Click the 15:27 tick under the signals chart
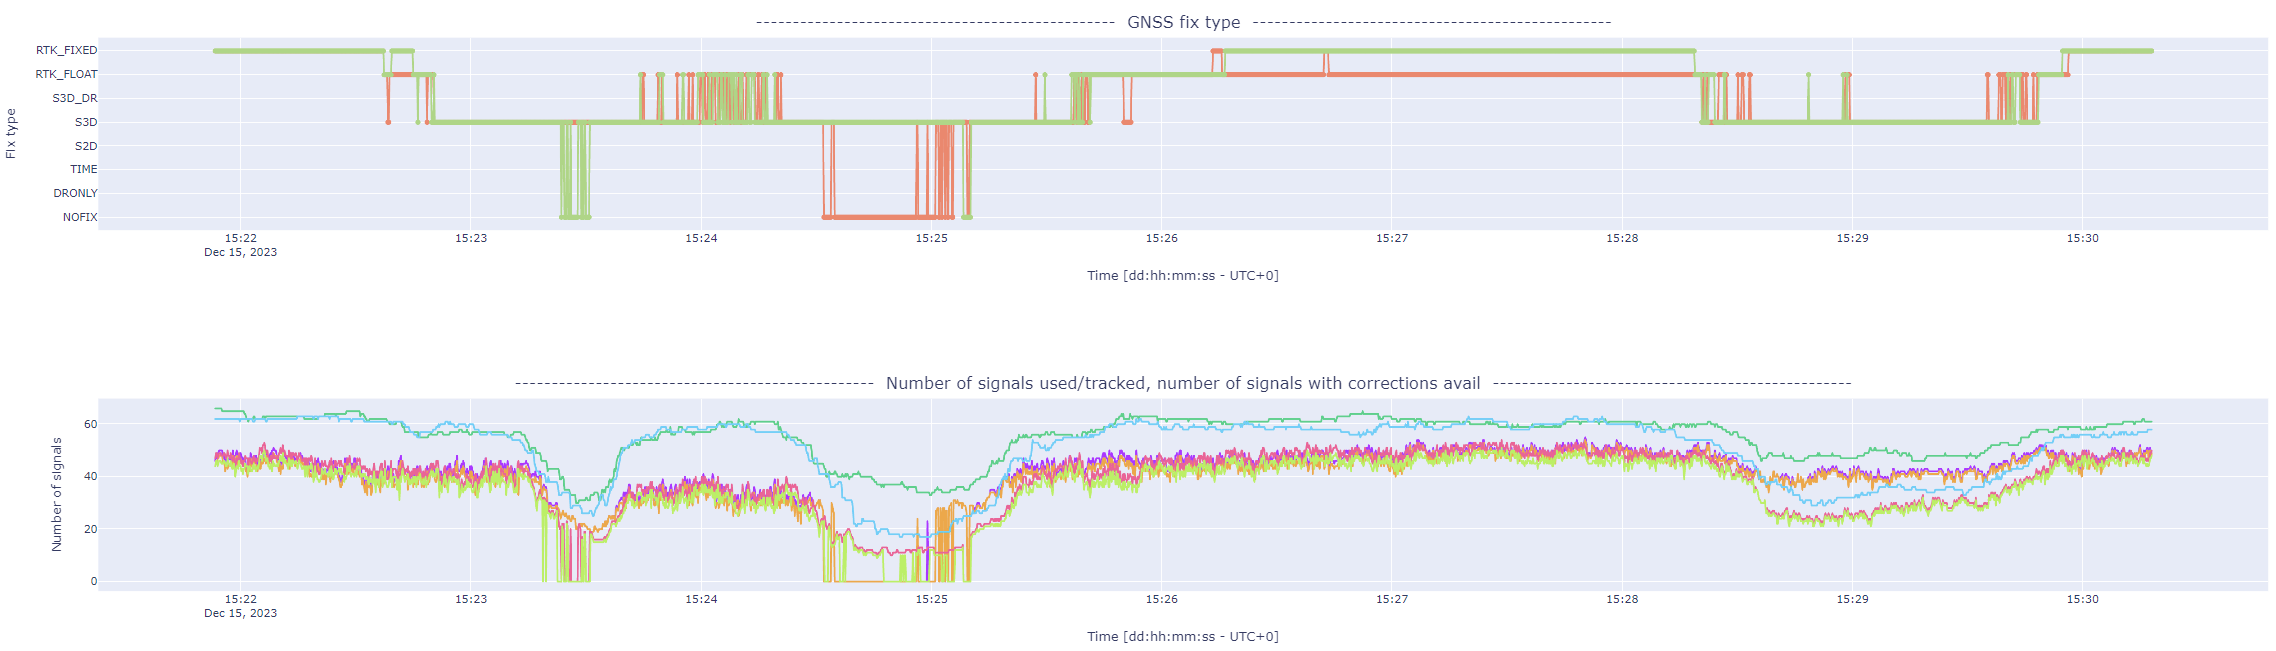The image size is (2276, 651). 1392,599
